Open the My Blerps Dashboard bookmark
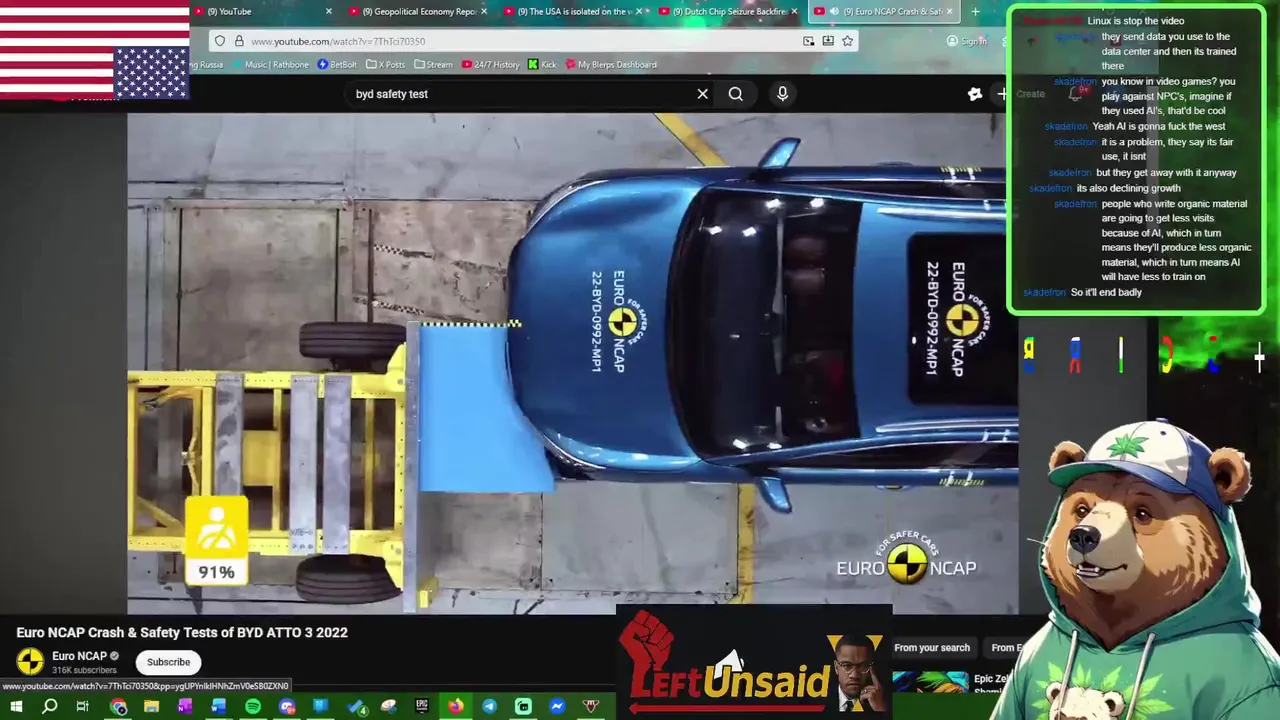 pos(611,65)
